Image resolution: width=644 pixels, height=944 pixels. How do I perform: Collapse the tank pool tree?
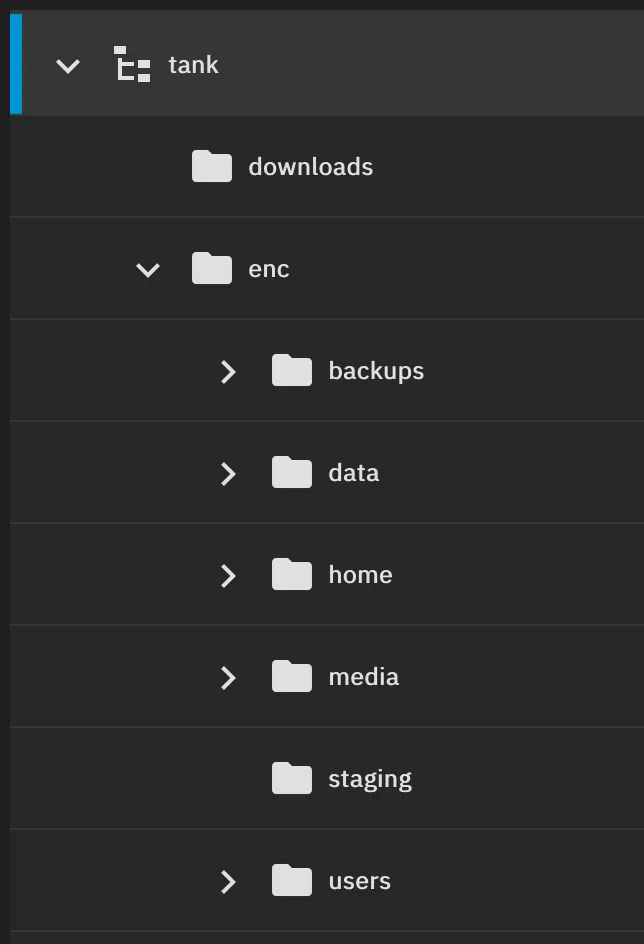[68, 67]
